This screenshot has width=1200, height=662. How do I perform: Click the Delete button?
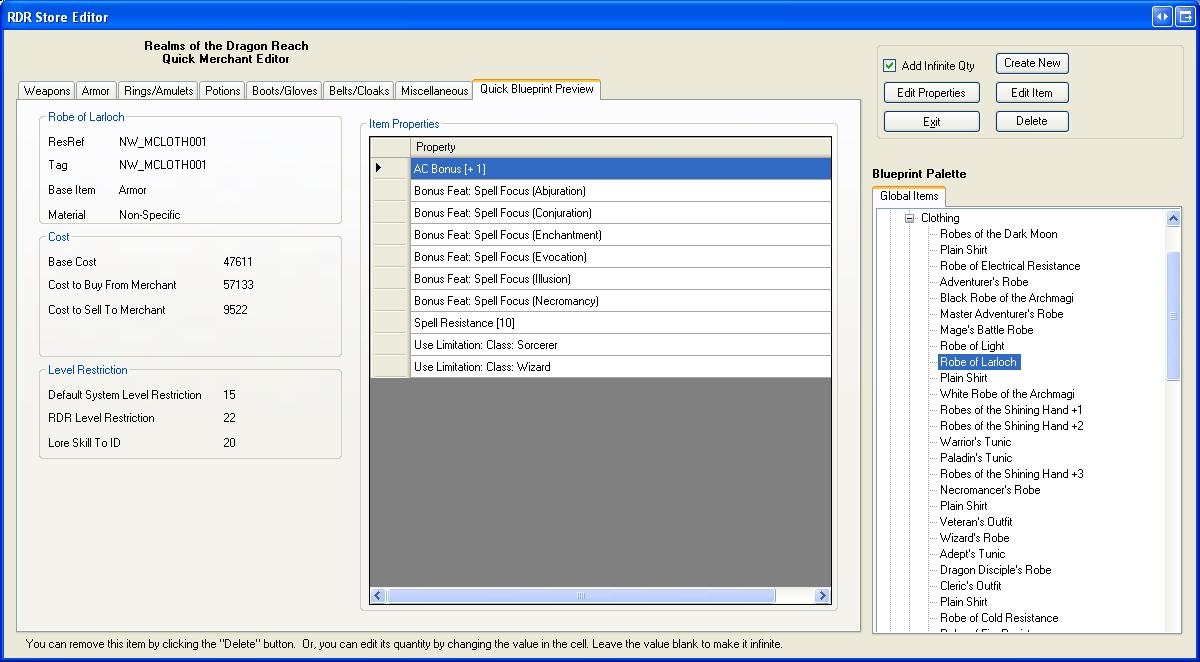pyautogui.click(x=1032, y=121)
